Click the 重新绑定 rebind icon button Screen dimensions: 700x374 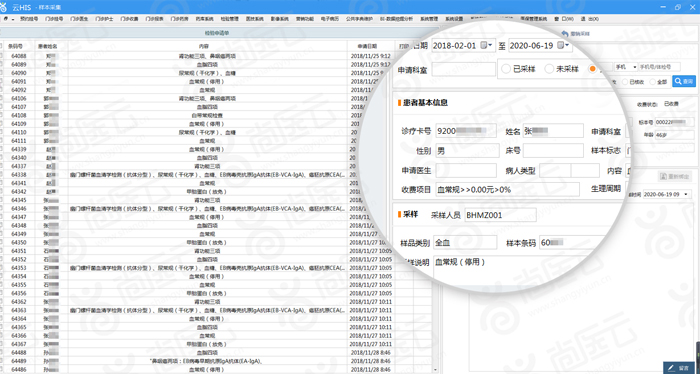click(663, 176)
